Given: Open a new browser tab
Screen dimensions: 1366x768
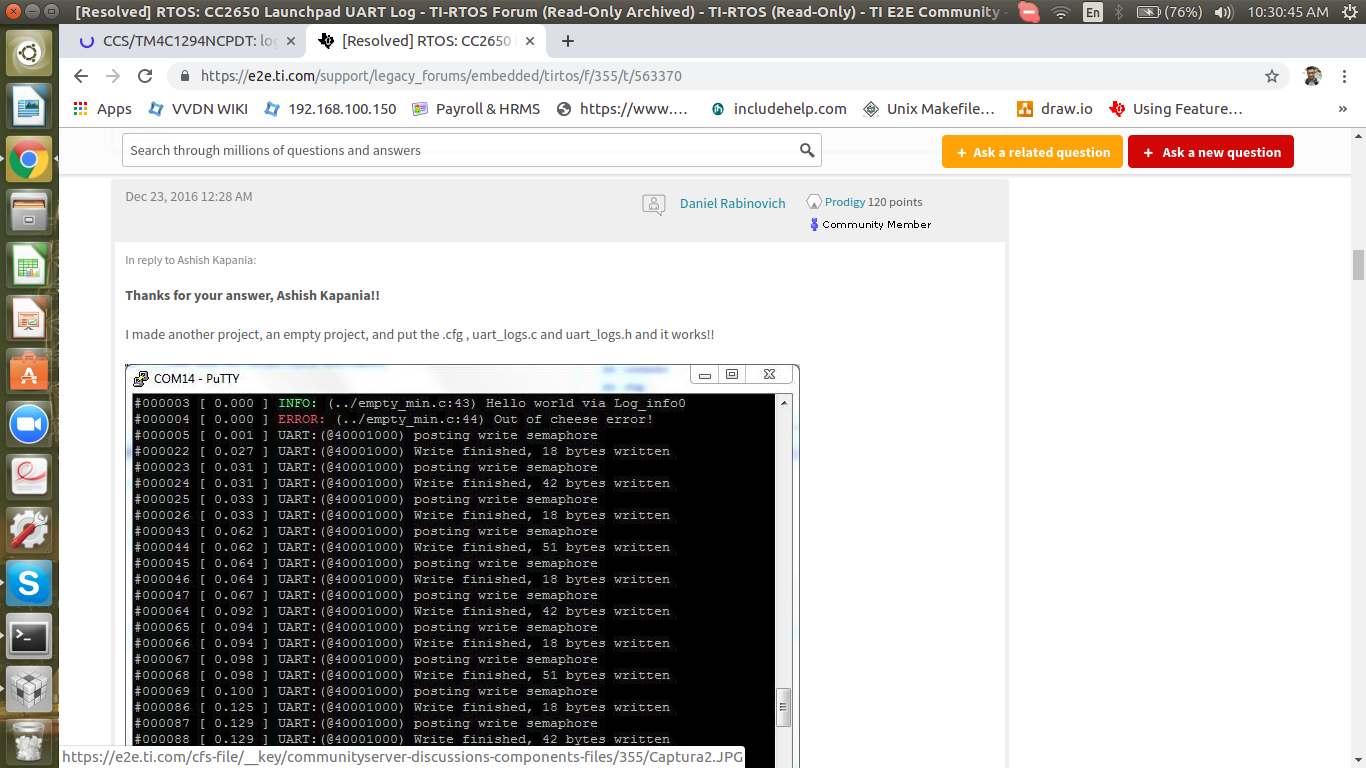Looking at the screenshot, I should point(568,41).
